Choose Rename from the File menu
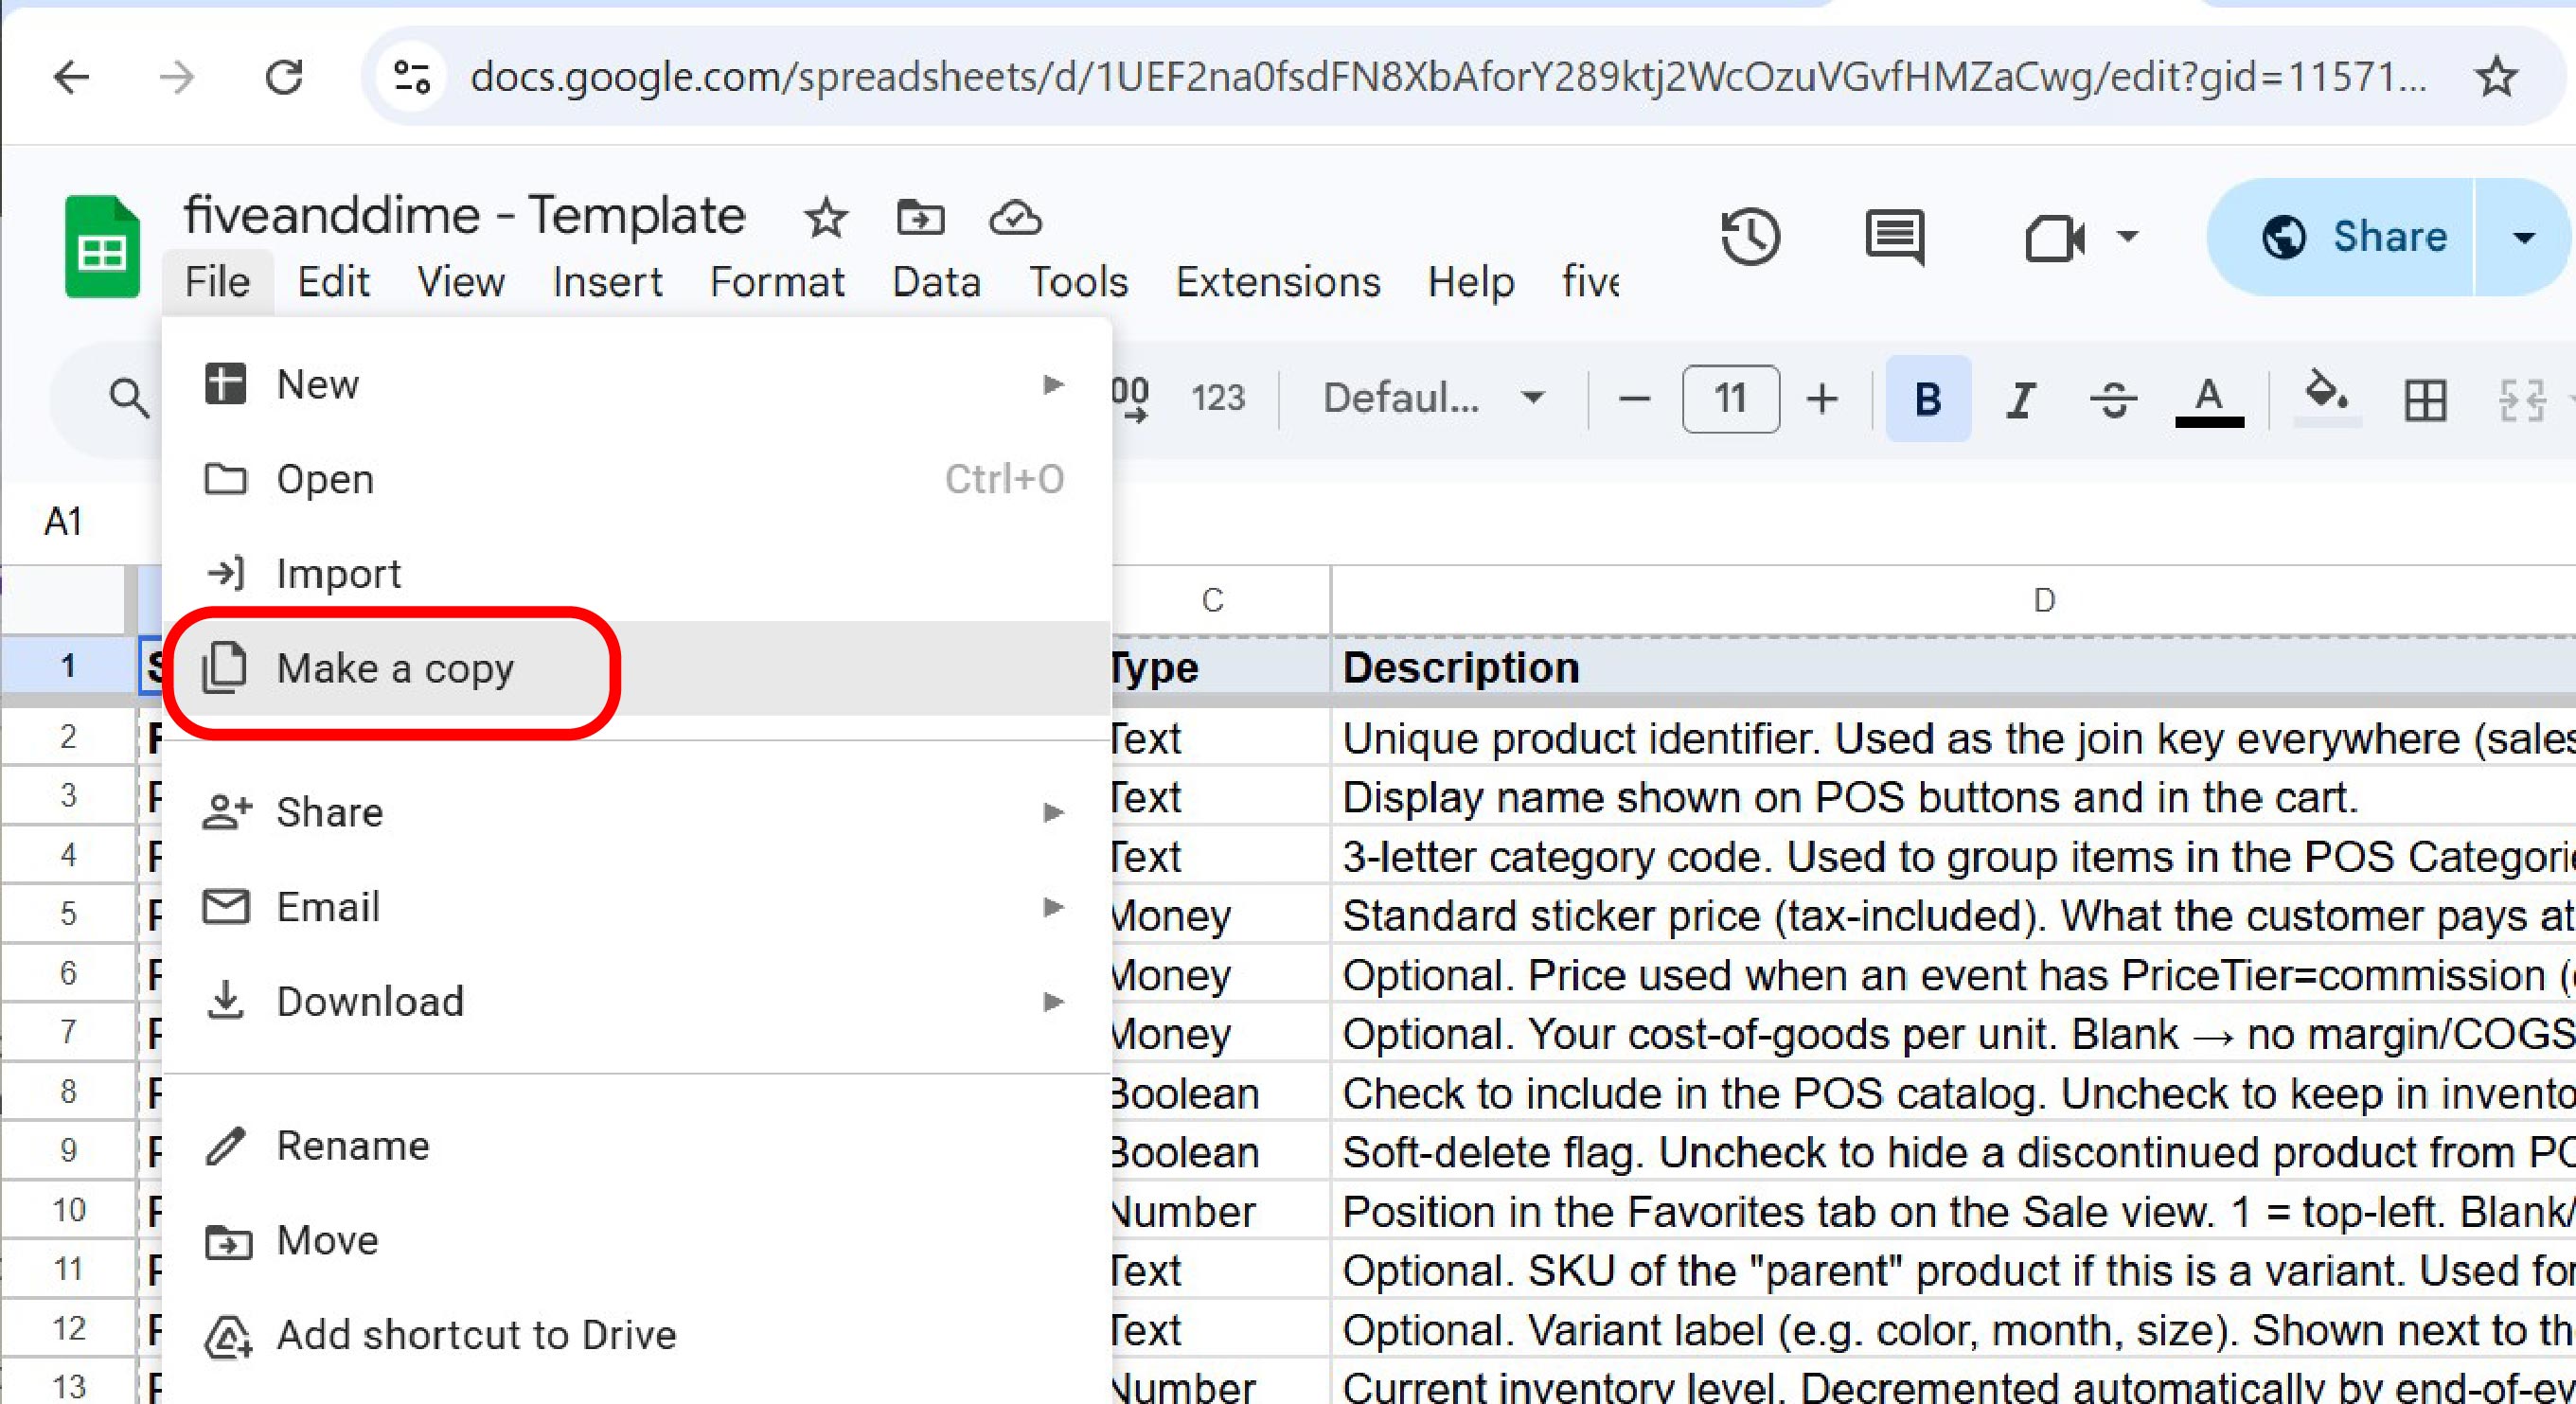 point(636,1145)
